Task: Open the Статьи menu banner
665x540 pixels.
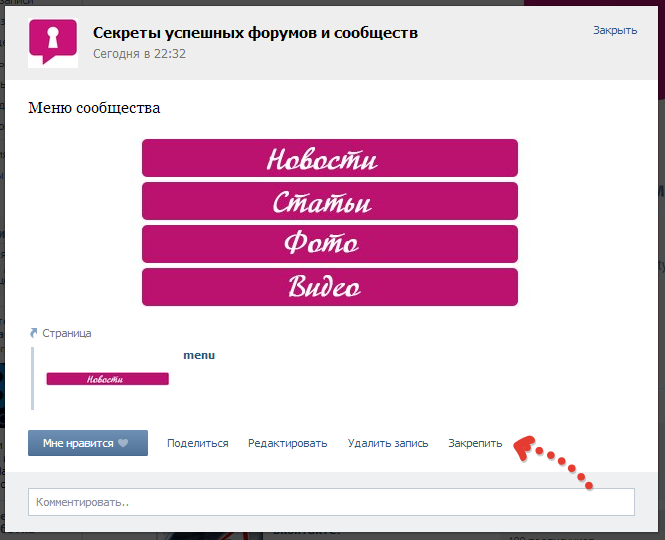Action: 329,201
